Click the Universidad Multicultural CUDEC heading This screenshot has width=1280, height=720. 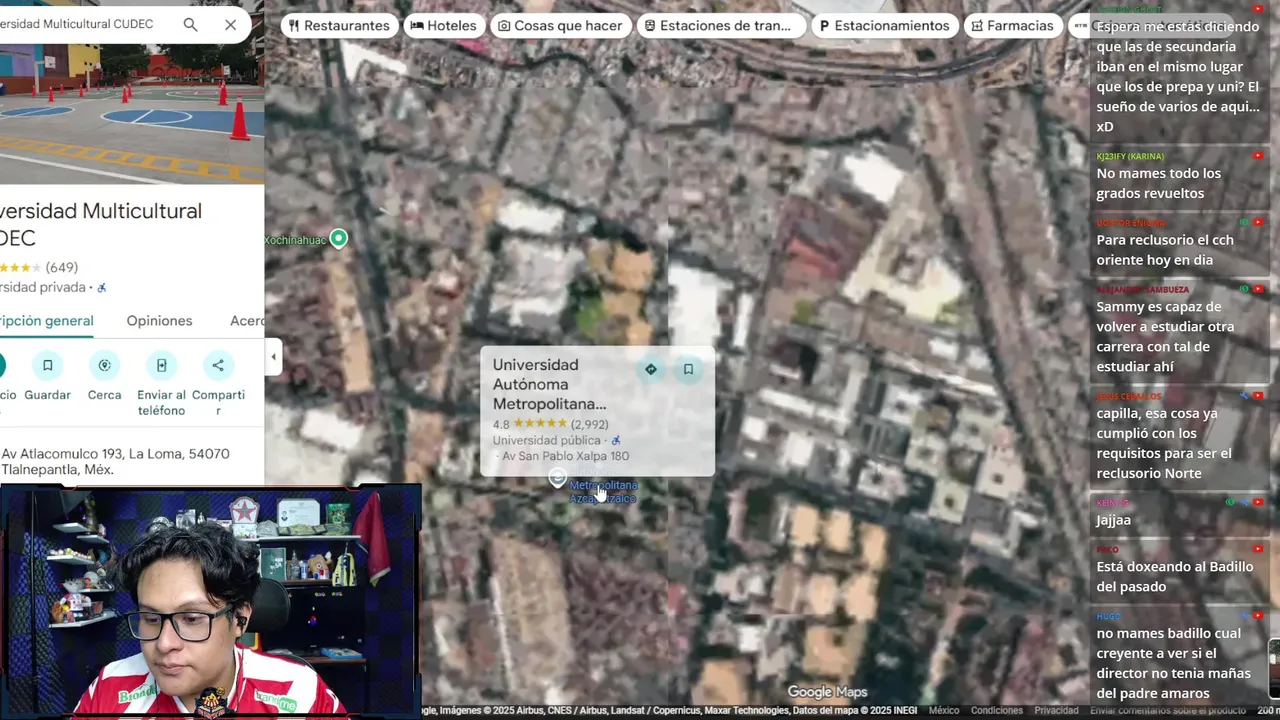point(101,224)
